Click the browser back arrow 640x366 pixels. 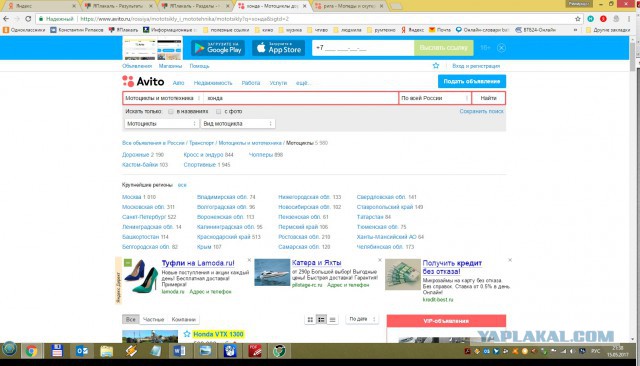(6, 19)
